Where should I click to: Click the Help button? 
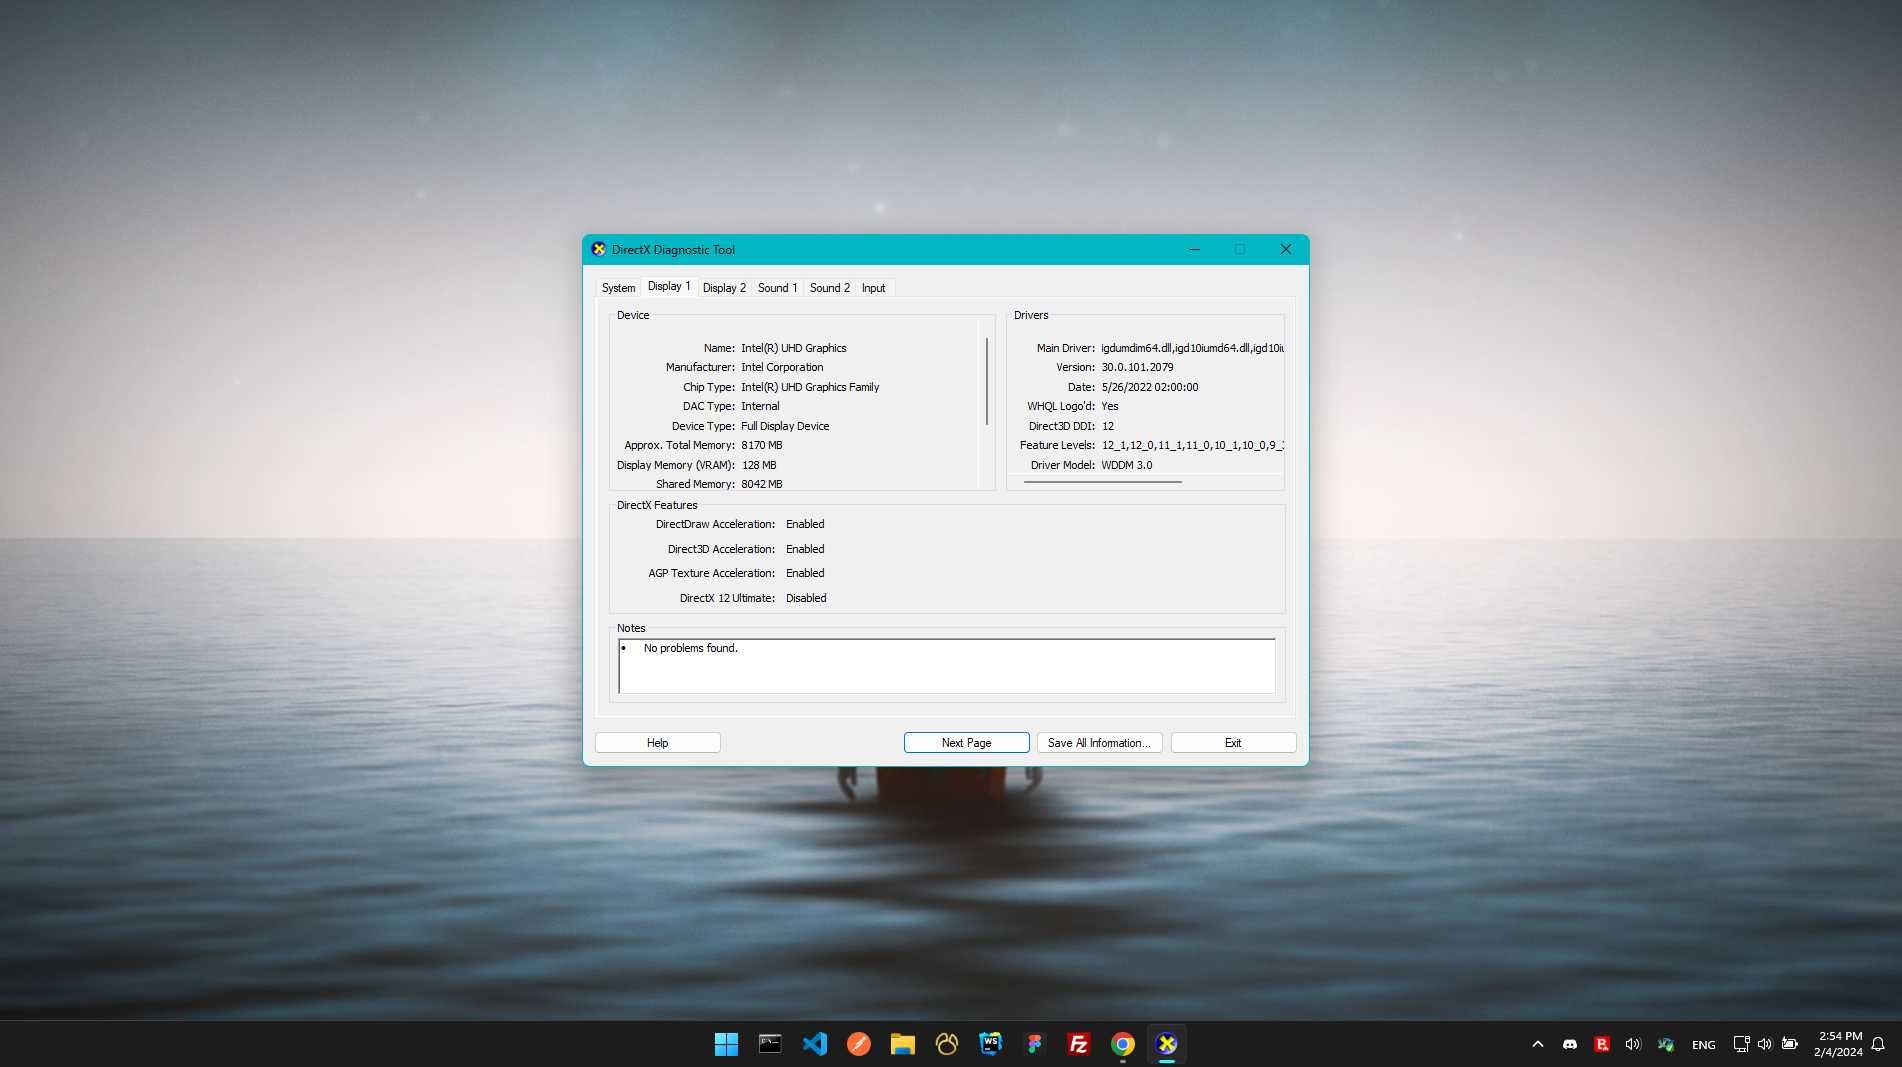click(x=657, y=743)
